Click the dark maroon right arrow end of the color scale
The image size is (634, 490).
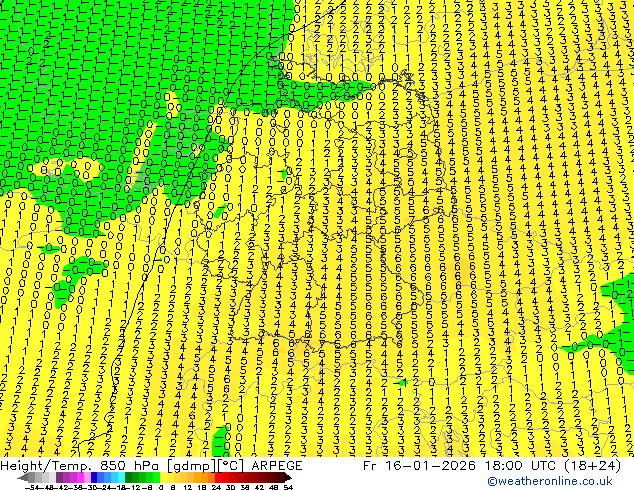pos(288,477)
